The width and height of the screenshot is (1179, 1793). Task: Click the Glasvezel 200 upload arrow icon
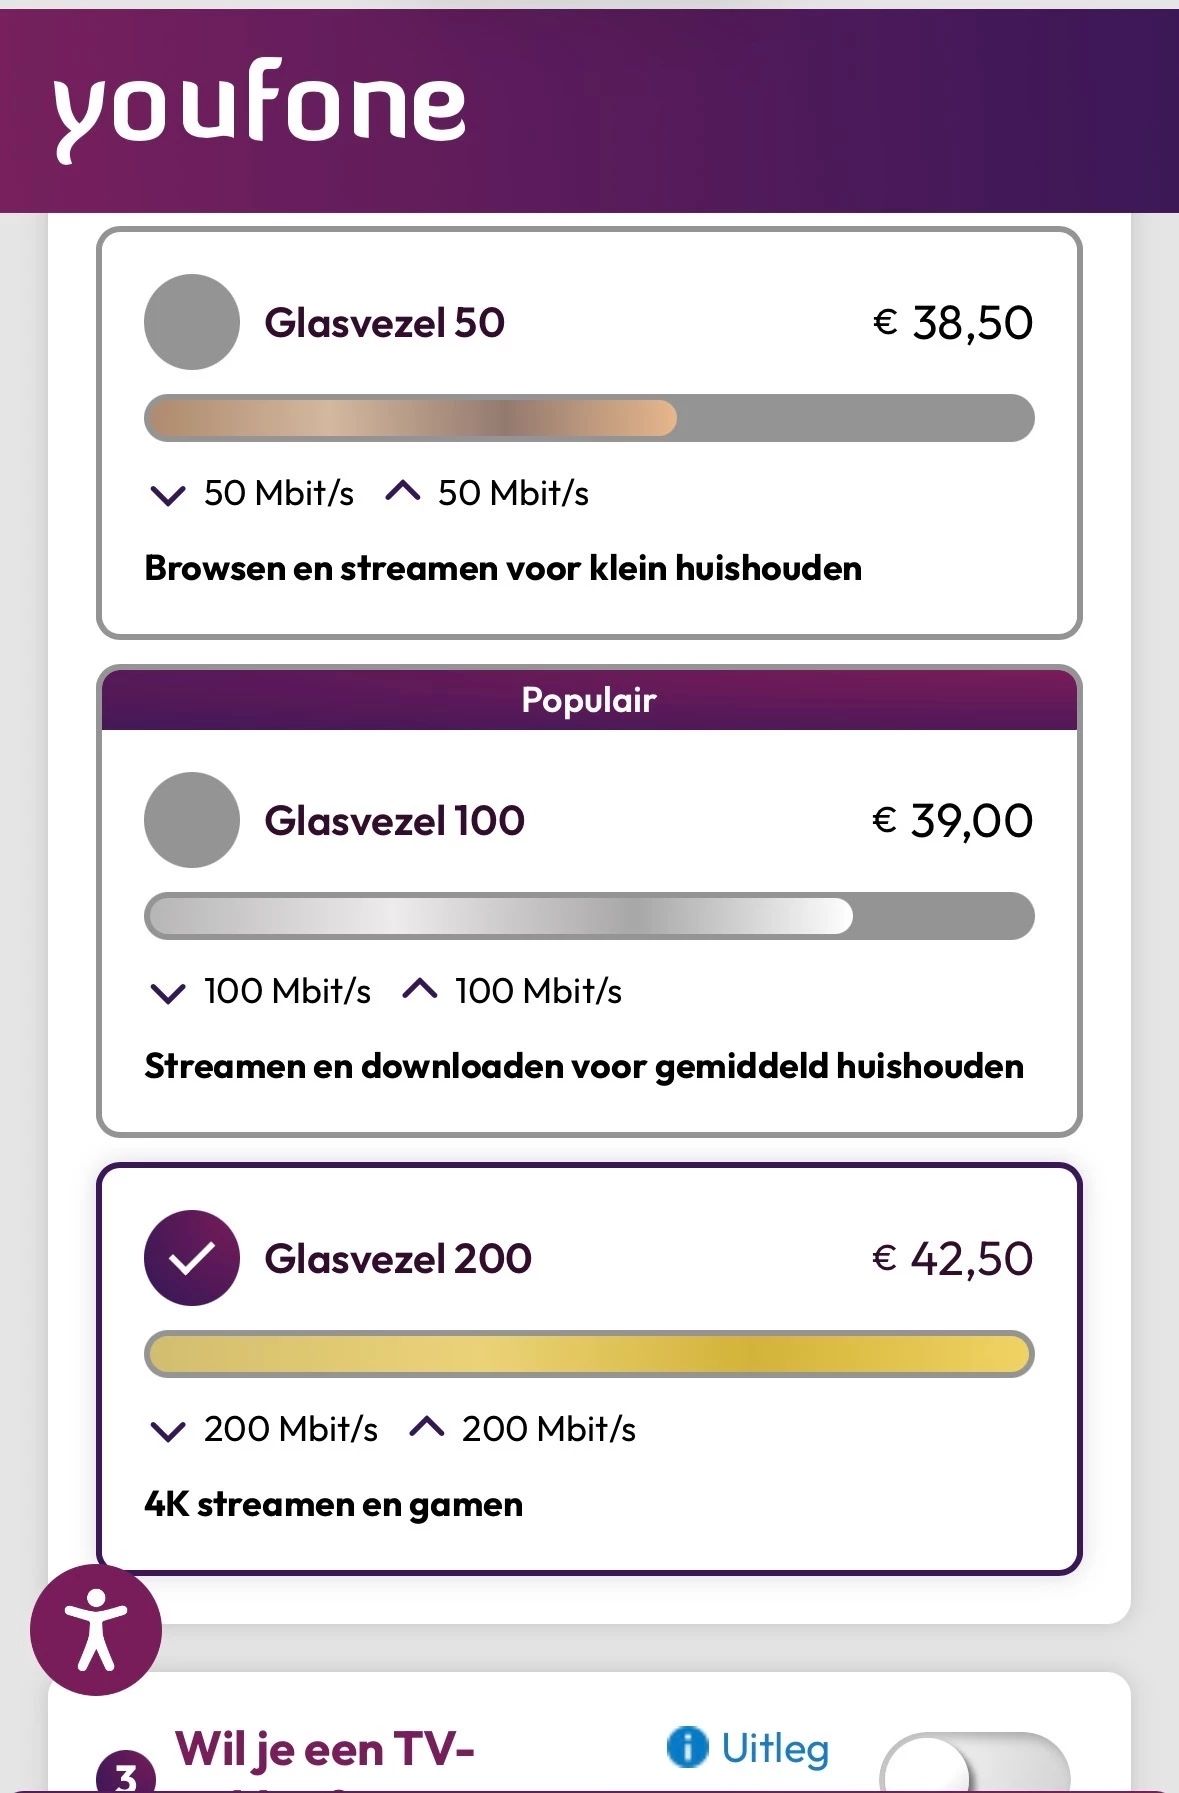426,1427
